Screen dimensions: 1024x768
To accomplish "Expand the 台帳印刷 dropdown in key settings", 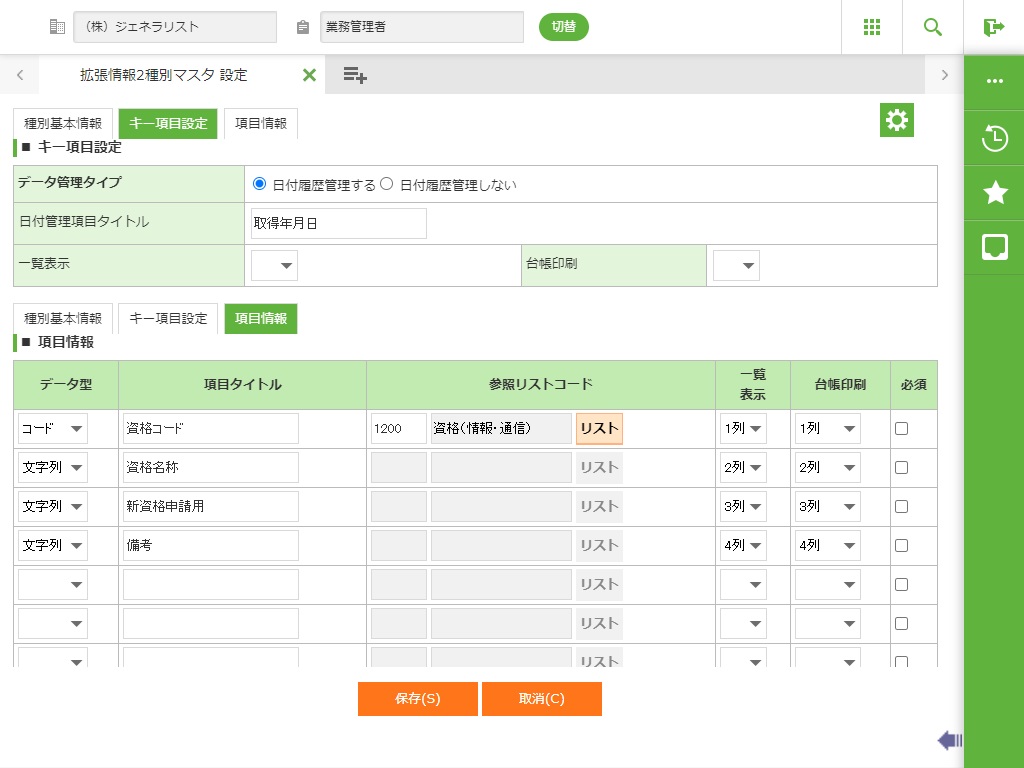I will 736,265.
